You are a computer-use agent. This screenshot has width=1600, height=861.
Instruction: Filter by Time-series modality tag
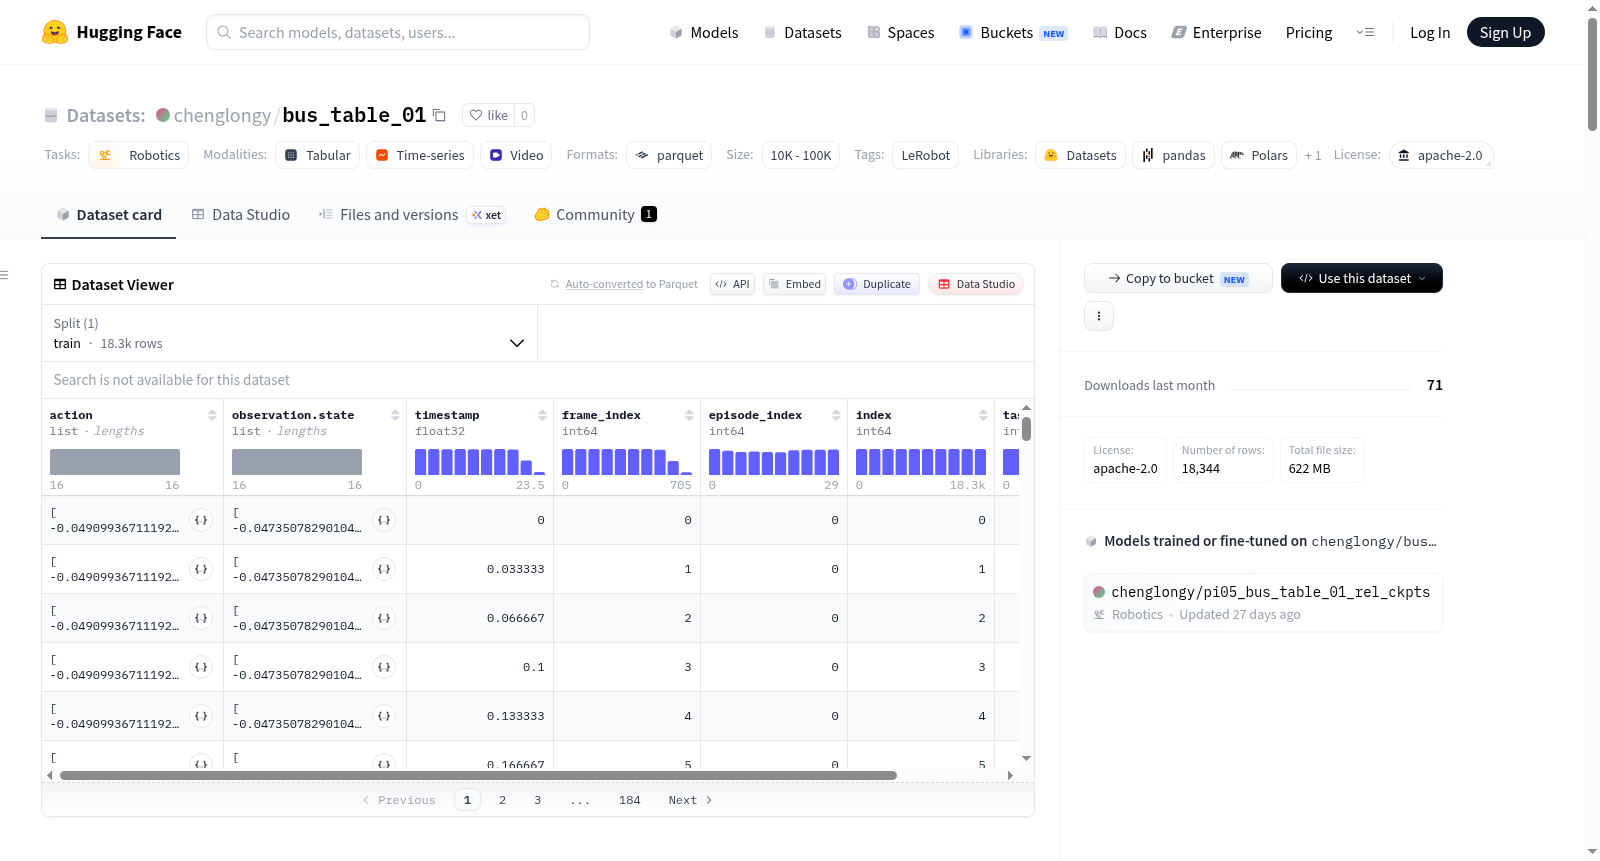coord(420,155)
